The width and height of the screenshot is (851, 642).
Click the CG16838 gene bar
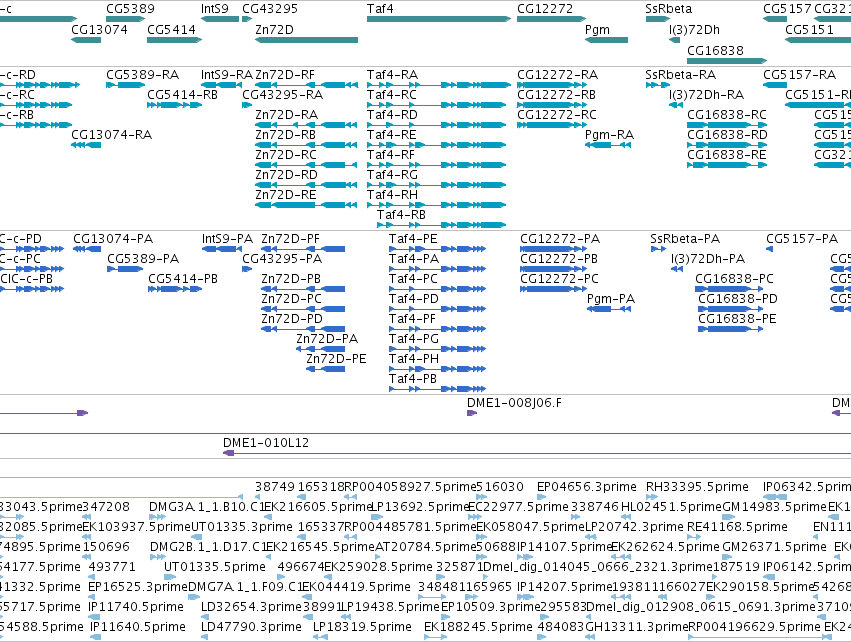pyautogui.click(x=727, y=61)
